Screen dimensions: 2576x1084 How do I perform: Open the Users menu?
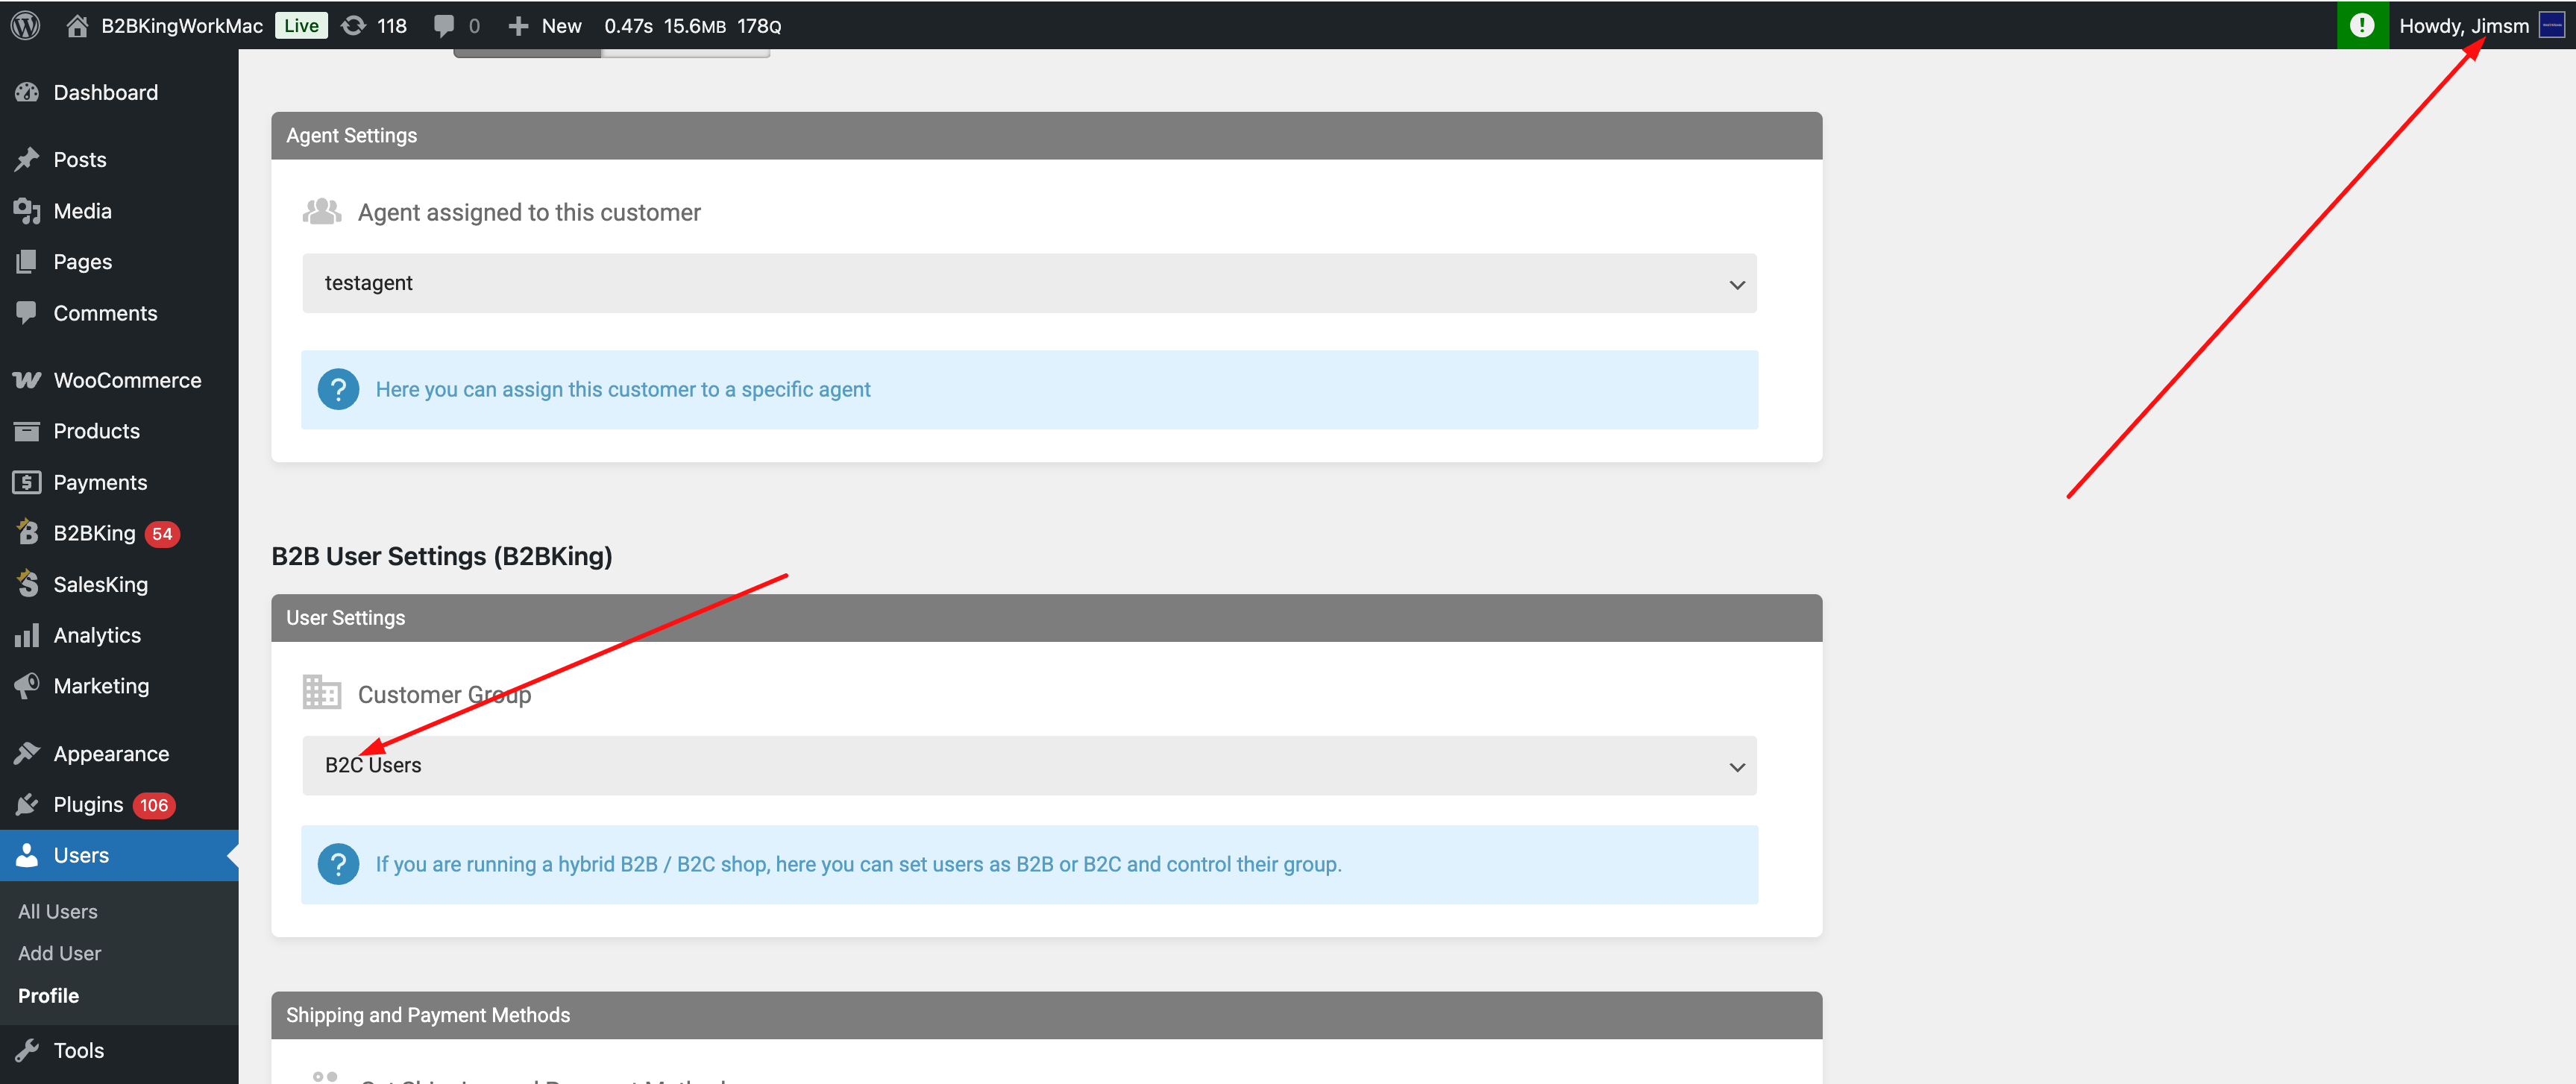[81, 855]
